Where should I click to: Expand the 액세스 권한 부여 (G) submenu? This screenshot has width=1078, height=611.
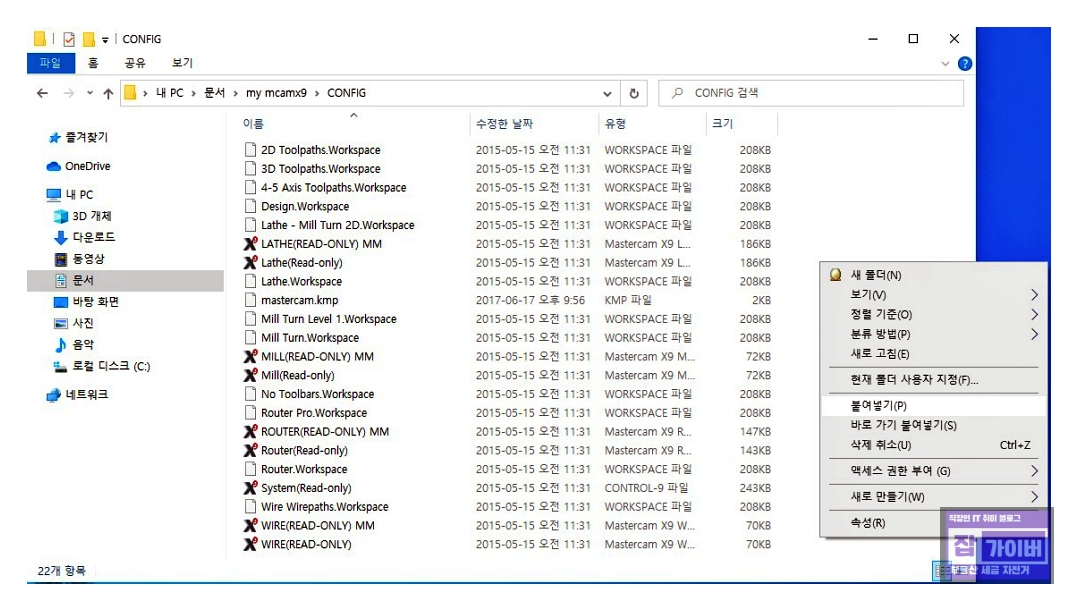coord(933,471)
